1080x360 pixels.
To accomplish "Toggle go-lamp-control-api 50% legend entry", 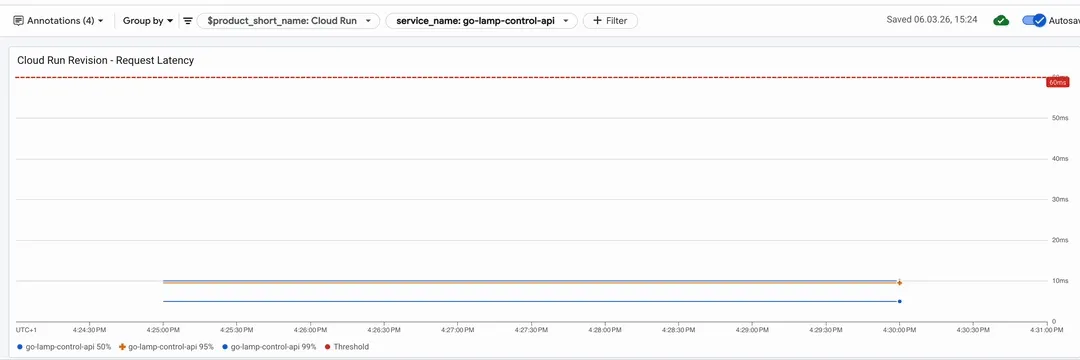I will coord(64,347).
